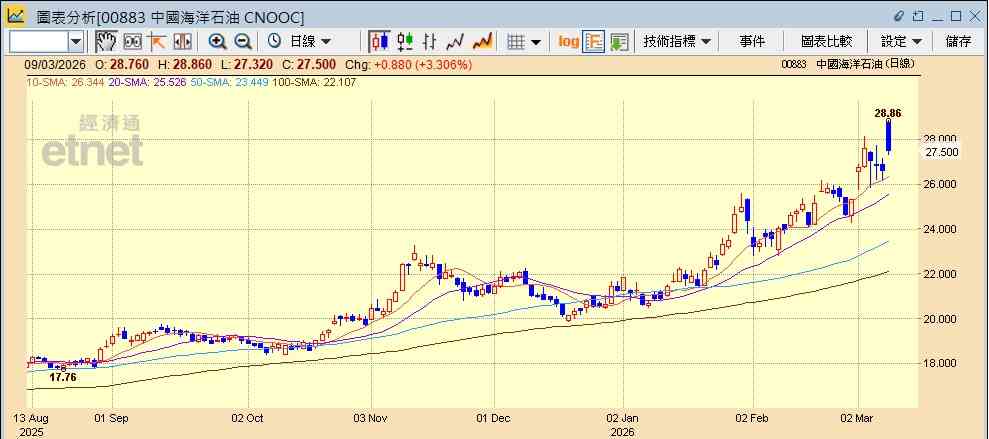The image size is (989, 439).
Task: Open the 技術指標 dropdown menu
Action: tap(677, 42)
